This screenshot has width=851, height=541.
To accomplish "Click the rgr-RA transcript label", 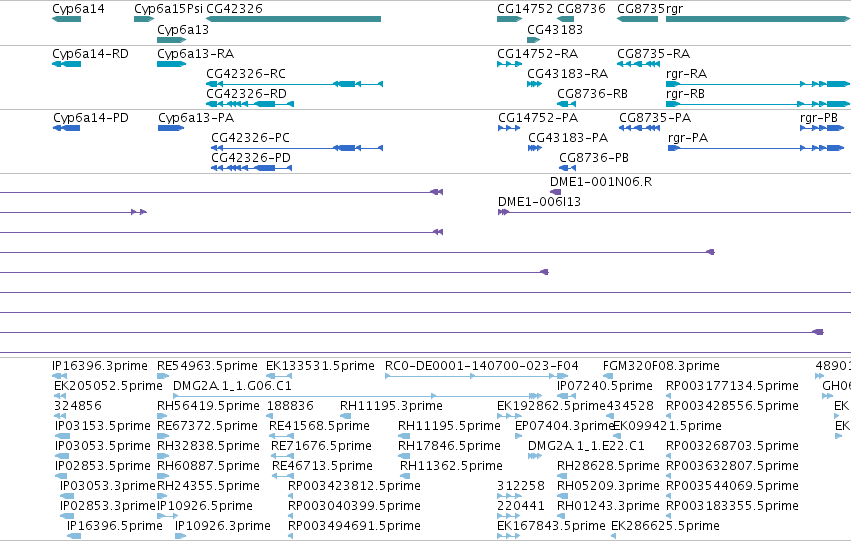I will [x=686, y=73].
